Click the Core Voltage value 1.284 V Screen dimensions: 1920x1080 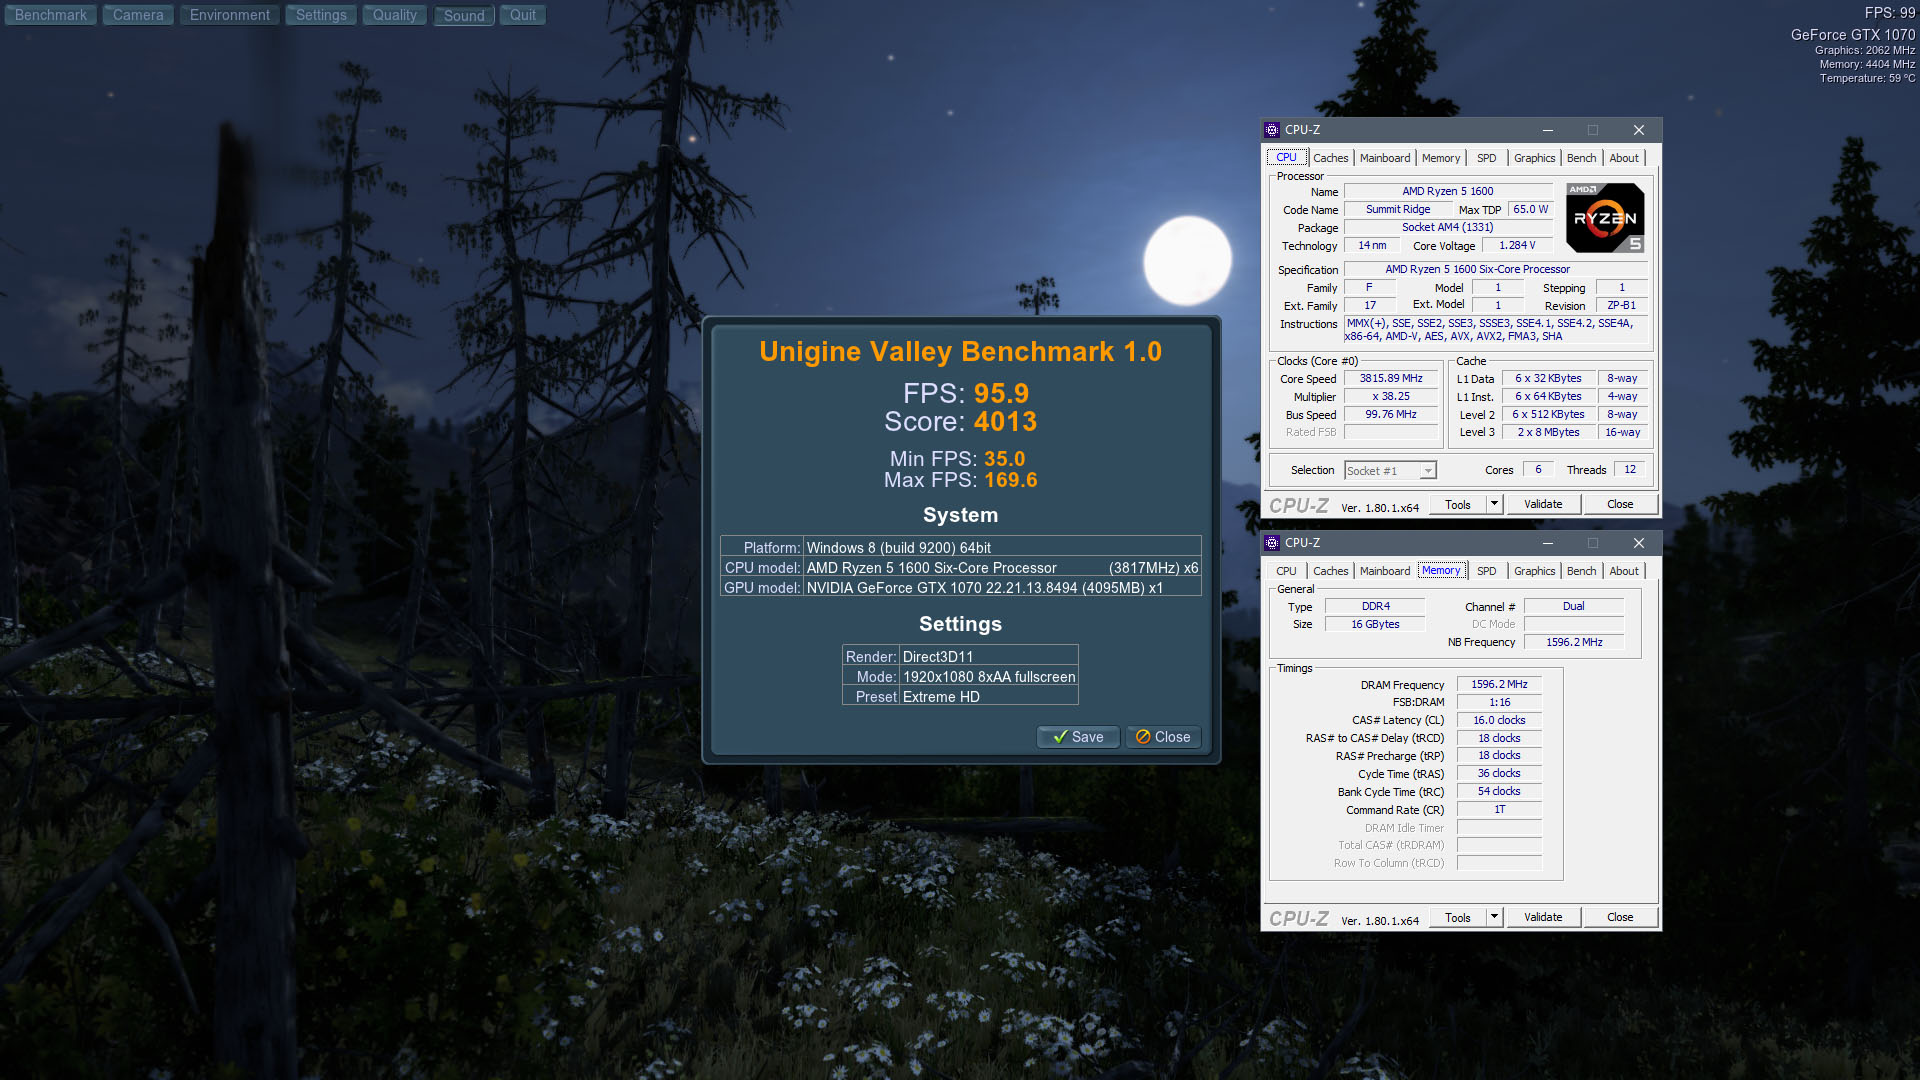coord(1517,246)
